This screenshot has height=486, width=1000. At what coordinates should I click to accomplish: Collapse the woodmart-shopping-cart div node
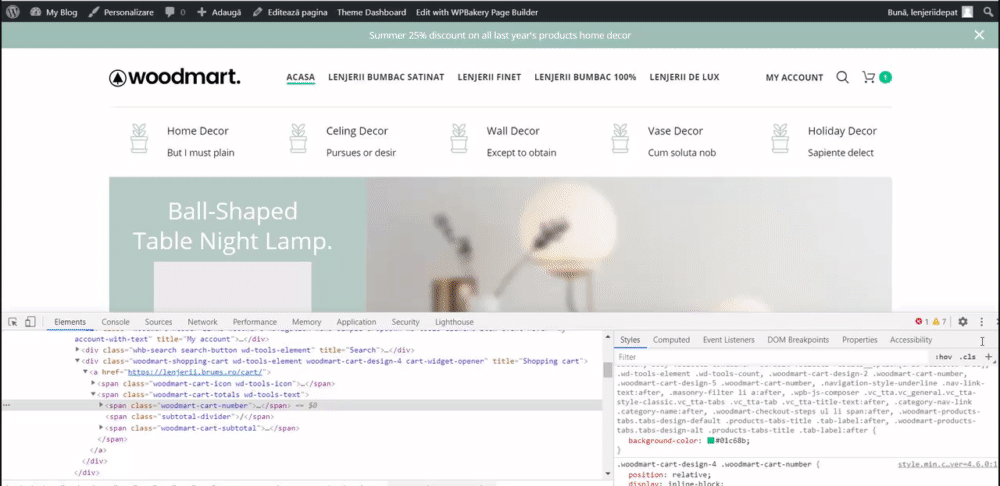(78, 361)
